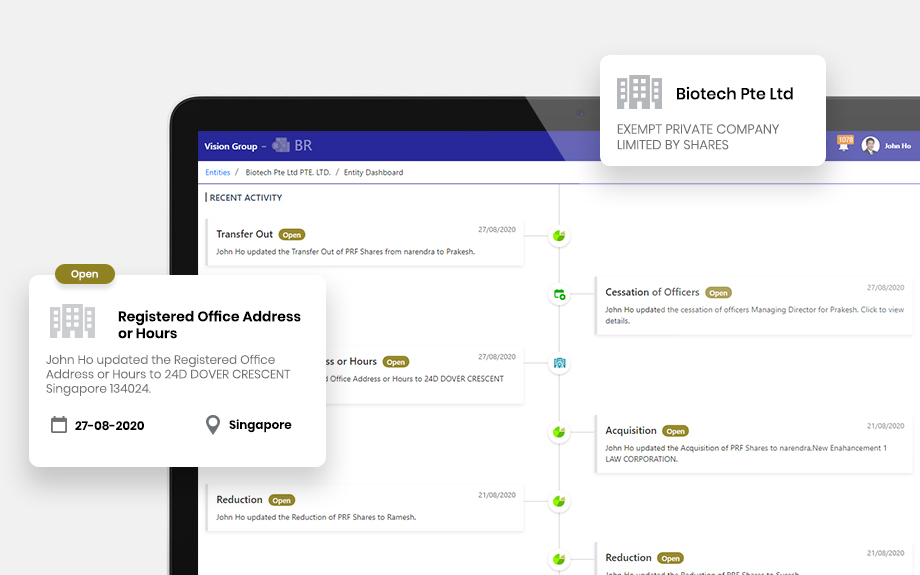Open the Acquisition activity card
The height and width of the screenshot is (575, 920).
pyautogui.click(x=754, y=444)
